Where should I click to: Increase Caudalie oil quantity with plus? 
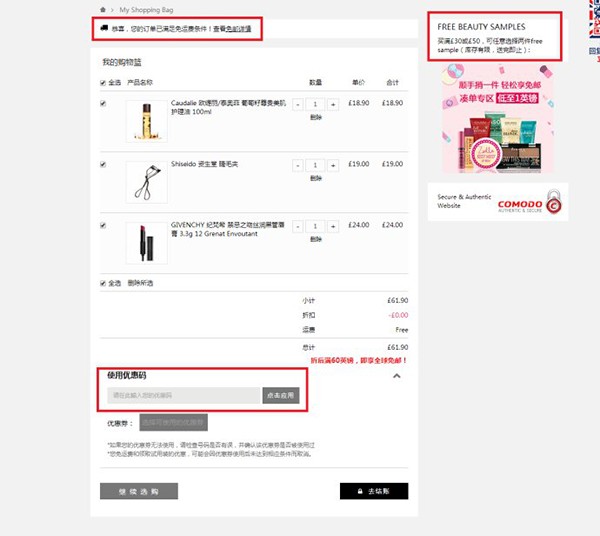[333, 104]
